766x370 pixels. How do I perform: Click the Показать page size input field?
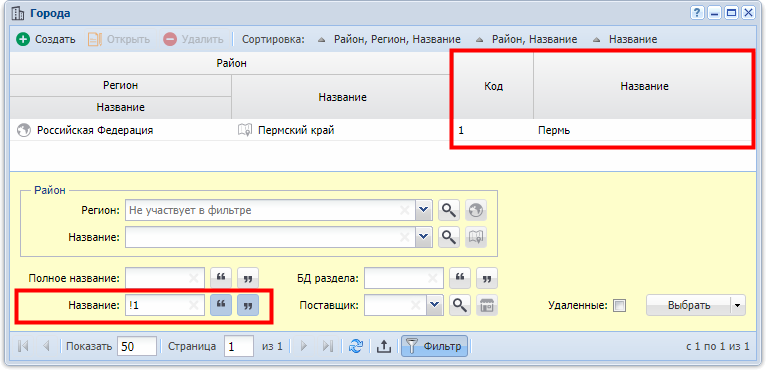click(137, 346)
